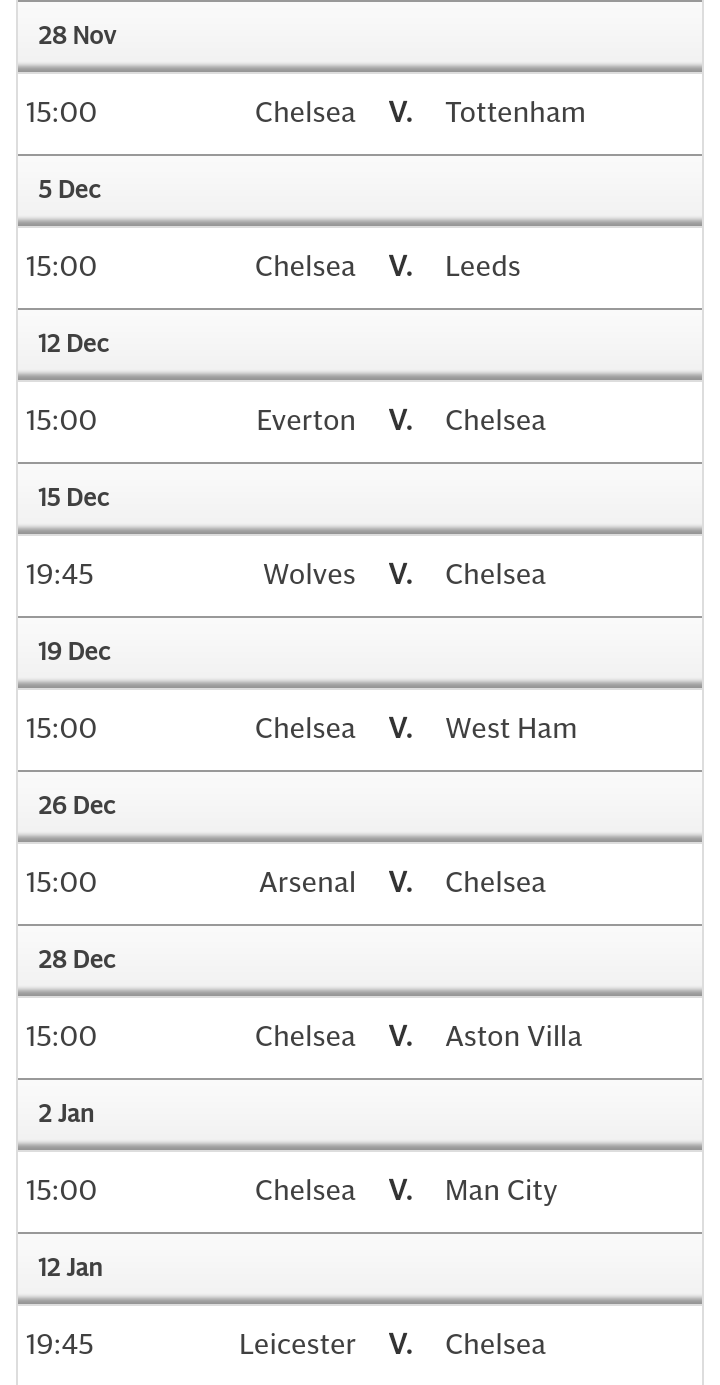
Task: Open Leicester team link
Action: tap(297, 1344)
